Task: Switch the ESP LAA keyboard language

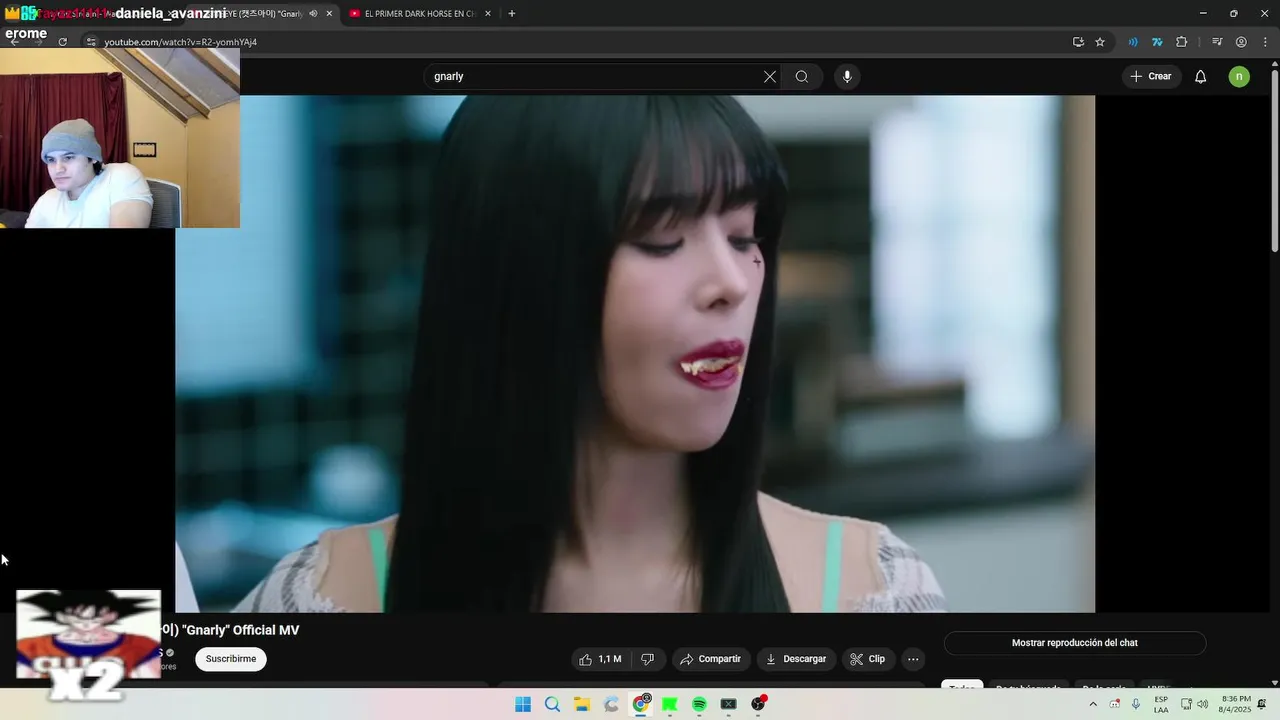Action: click(x=1161, y=704)
